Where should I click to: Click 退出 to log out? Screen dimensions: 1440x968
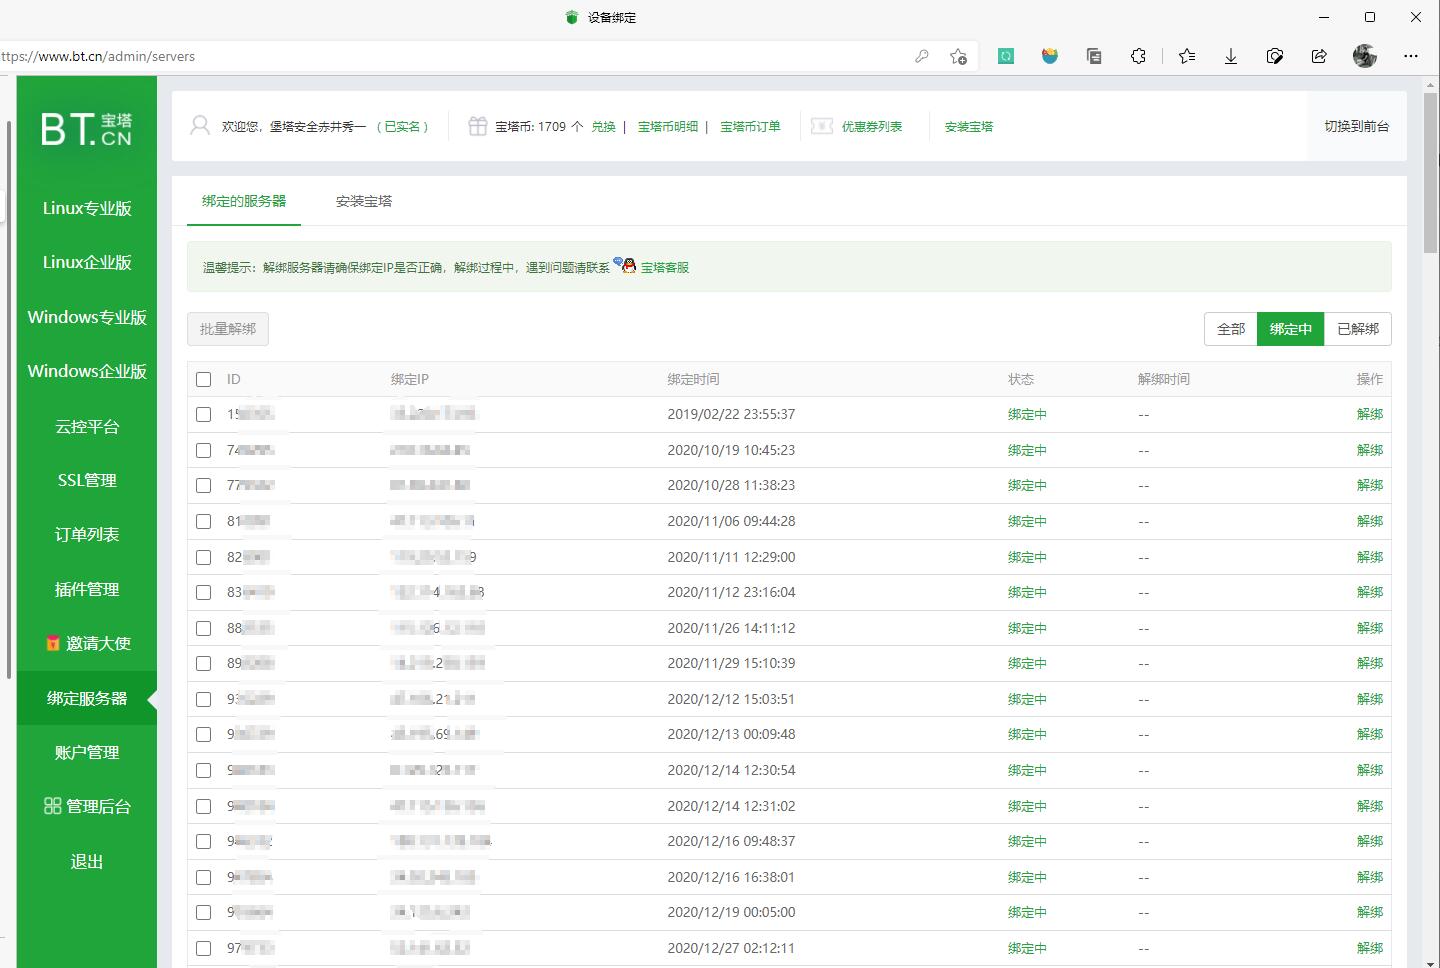[x=87, y=861]
